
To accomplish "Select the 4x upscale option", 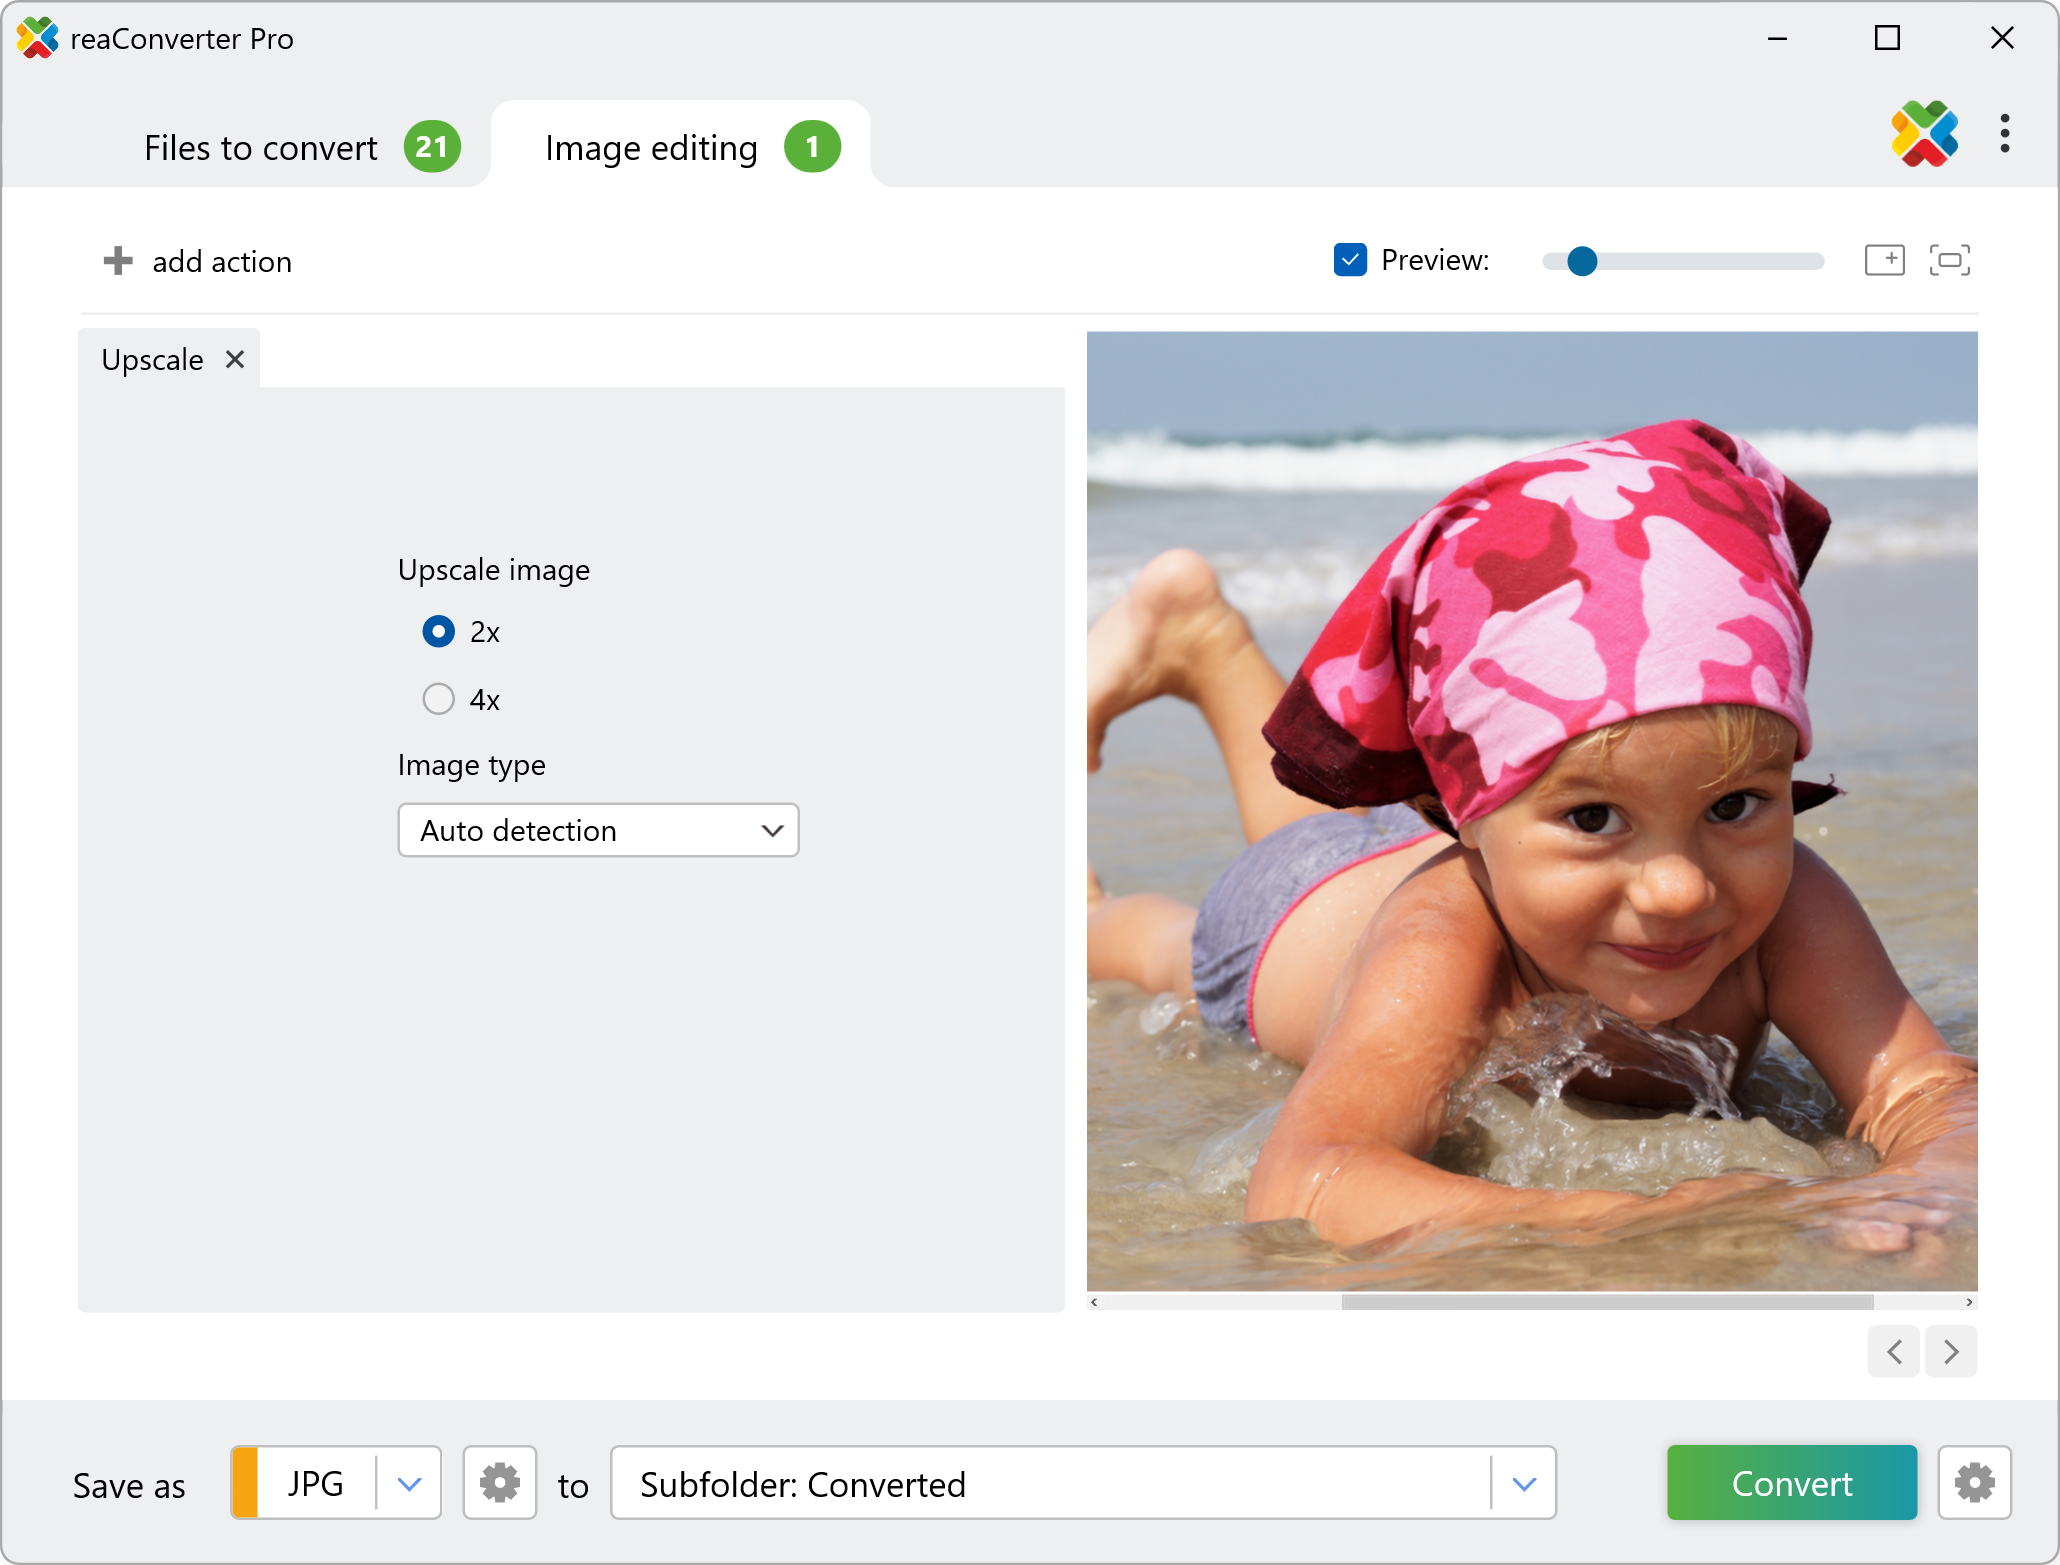I will tap(438, 699).
